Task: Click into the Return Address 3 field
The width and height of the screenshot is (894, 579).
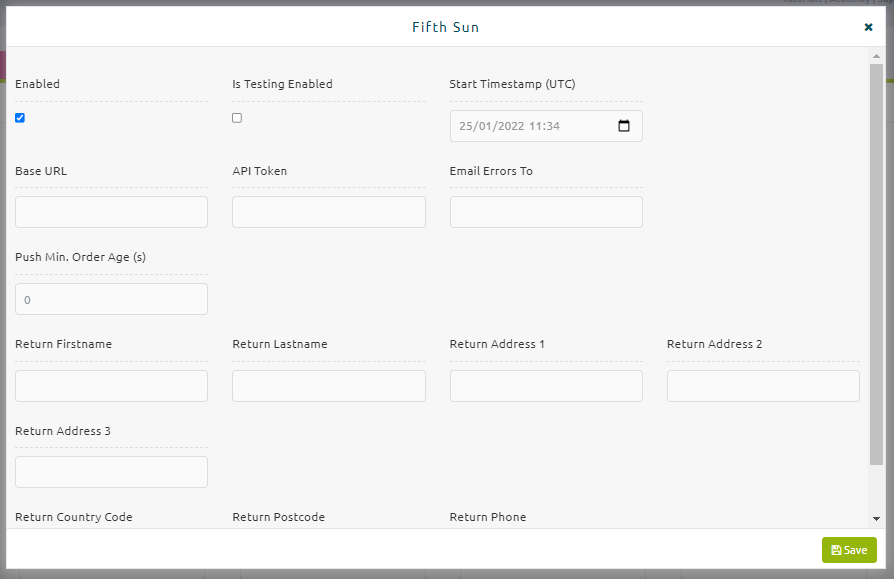Action: pos(111,472)
